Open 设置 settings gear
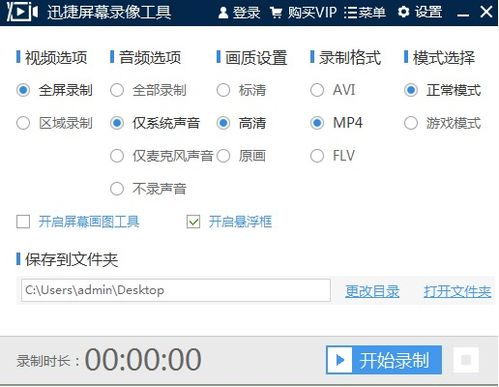 coord(403,12)
